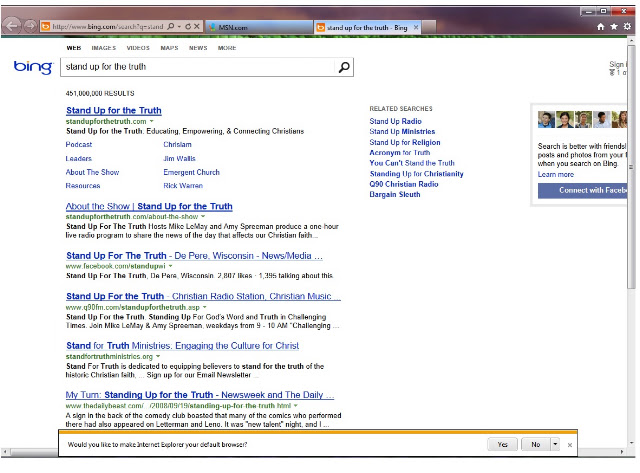Close the 'stand up for the truth - Bing' tab

coord(416,27)
